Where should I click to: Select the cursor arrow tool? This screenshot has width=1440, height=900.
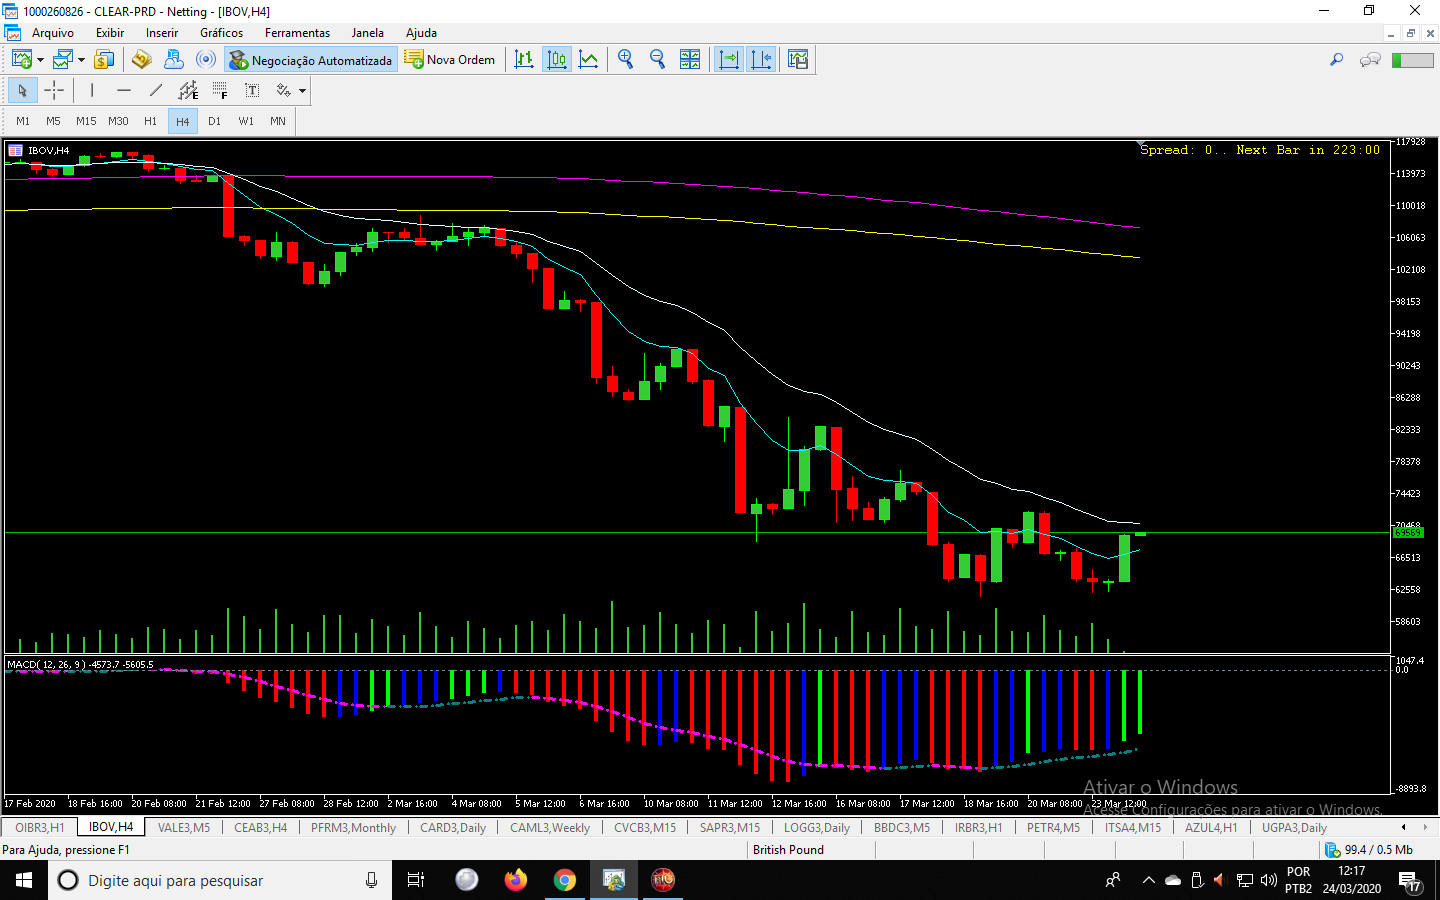(22, 91)
